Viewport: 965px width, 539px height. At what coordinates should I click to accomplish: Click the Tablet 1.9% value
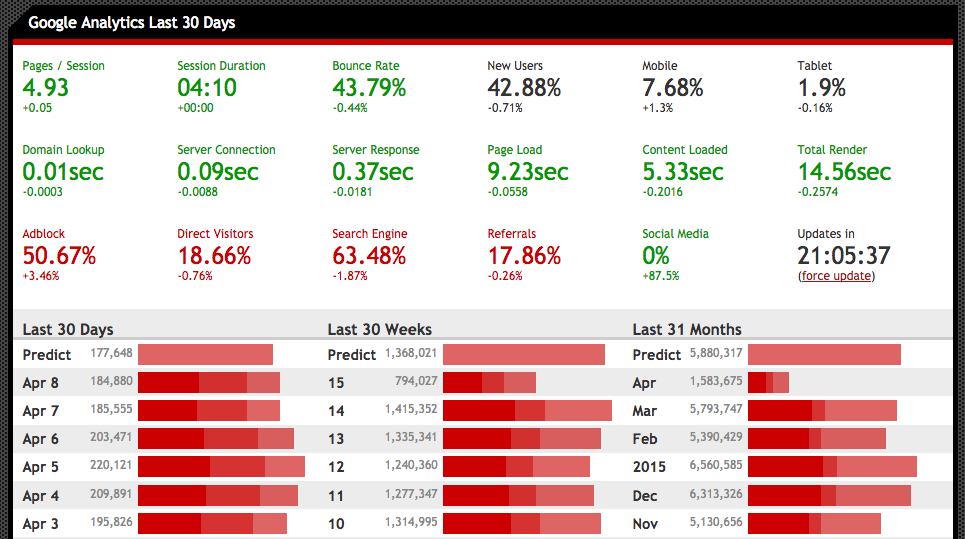point(822,88)
